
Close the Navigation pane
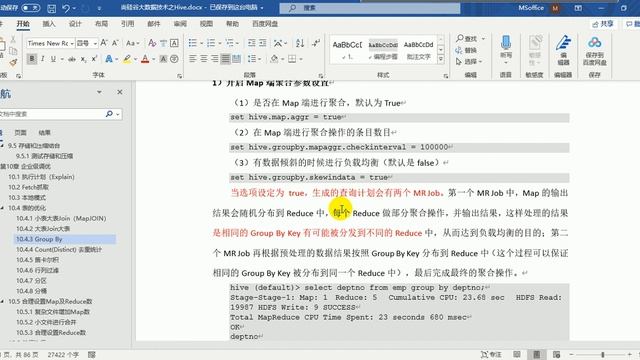[120, 92]
